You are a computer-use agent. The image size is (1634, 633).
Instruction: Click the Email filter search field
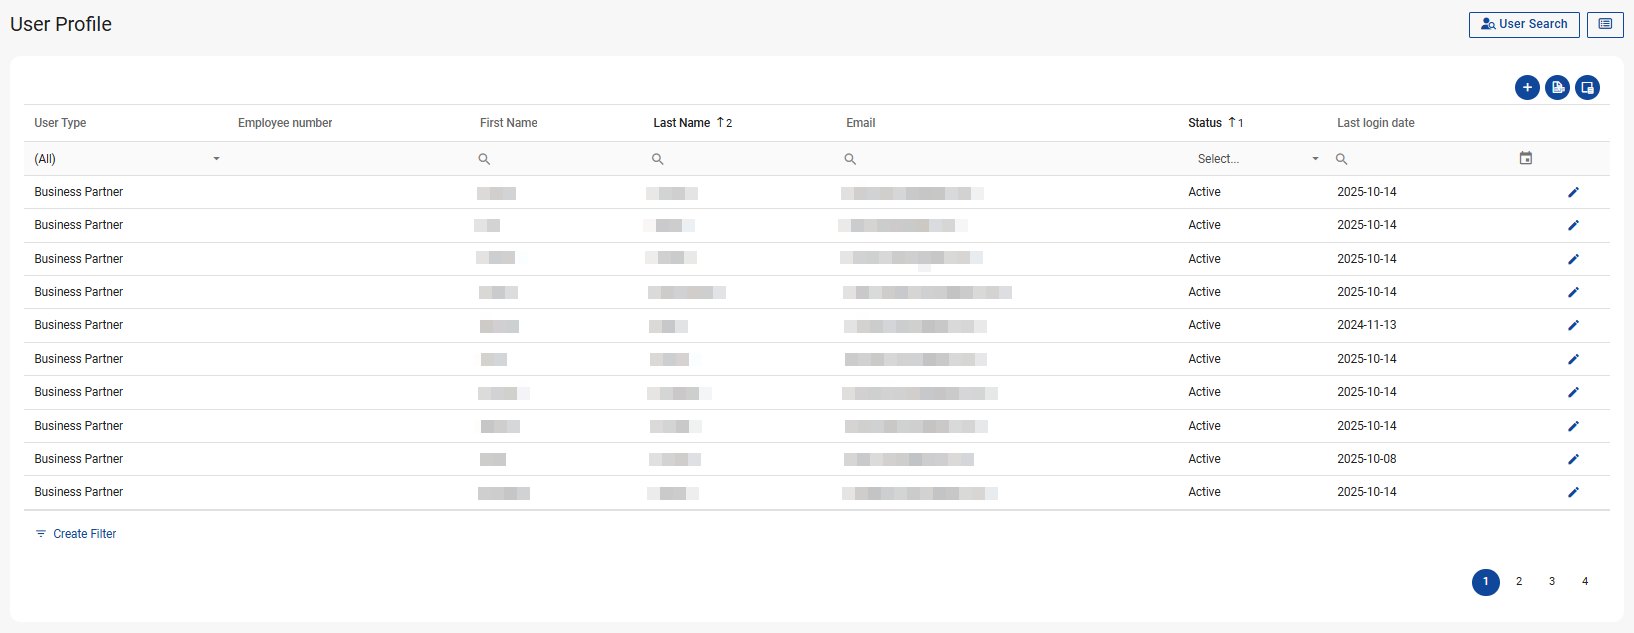[1010, 159]
